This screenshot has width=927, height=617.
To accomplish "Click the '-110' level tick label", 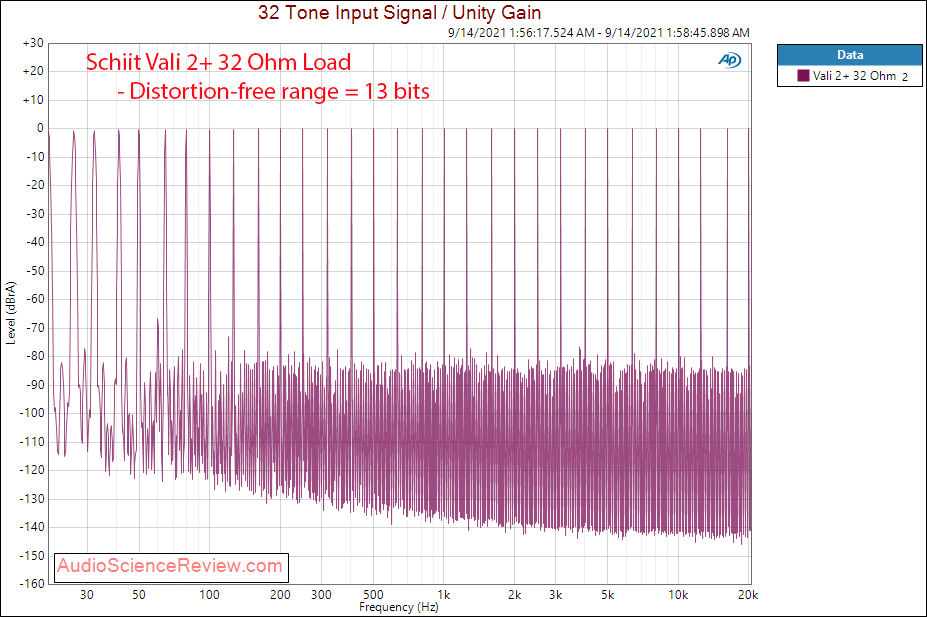I will [x=32, y=441].
